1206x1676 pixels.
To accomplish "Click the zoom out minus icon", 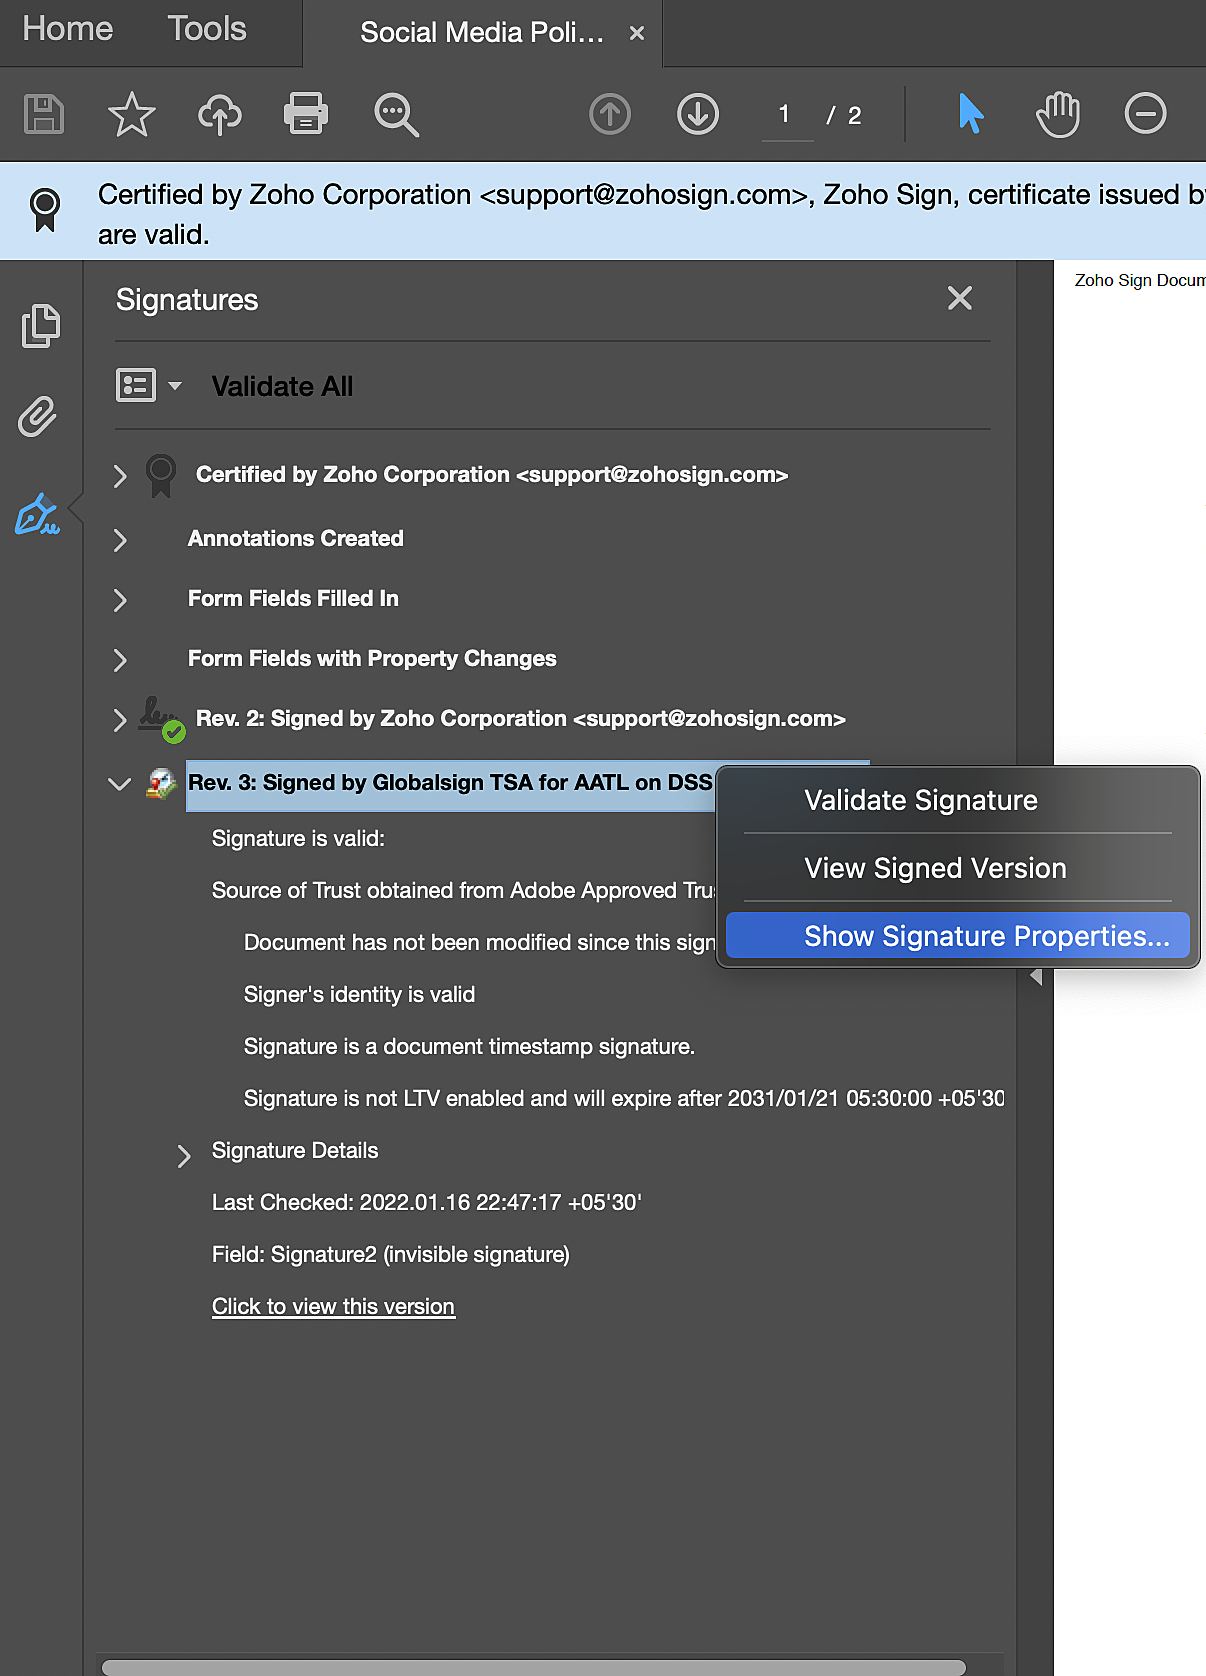I will [x=1145, y=114].
